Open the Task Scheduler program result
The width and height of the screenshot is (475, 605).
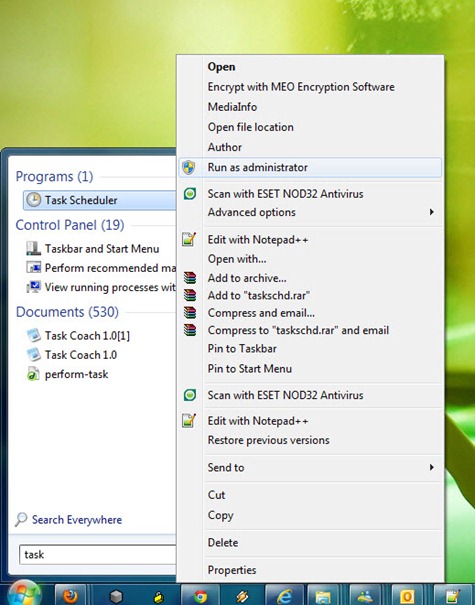click(x=100, y=200)
